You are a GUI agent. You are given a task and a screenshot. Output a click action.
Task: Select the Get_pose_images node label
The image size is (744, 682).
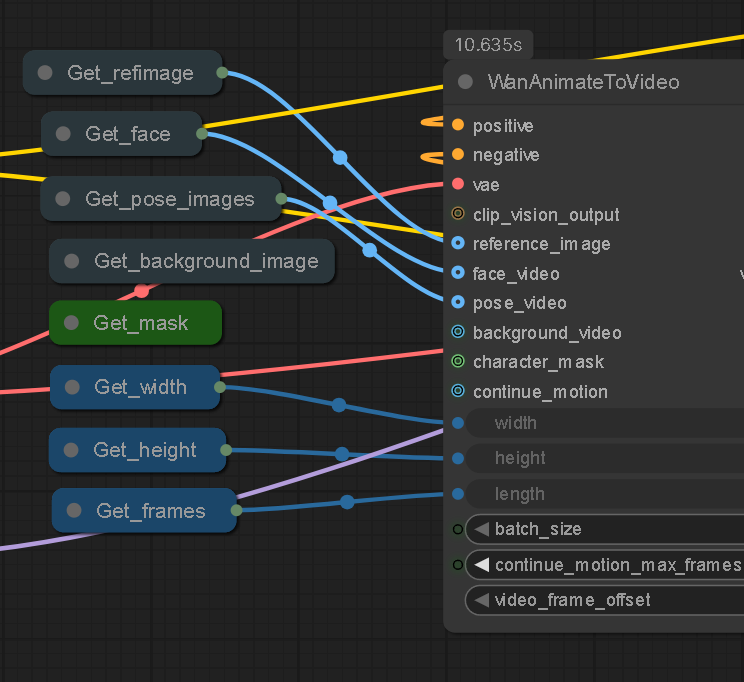pos(170,199)
